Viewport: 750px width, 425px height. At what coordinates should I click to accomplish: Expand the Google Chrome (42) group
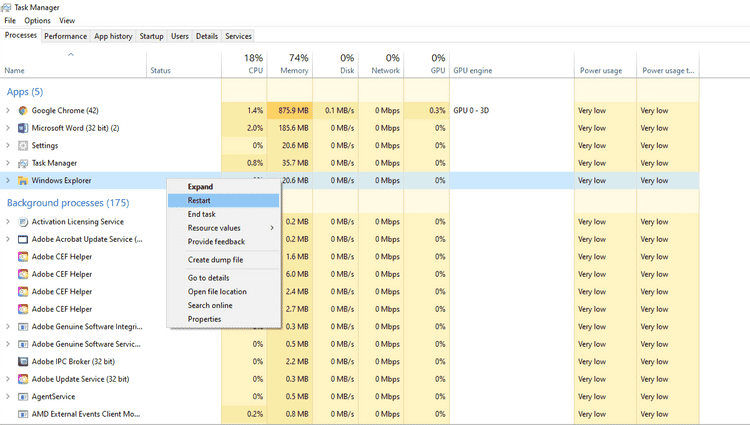tap(8, 110)
